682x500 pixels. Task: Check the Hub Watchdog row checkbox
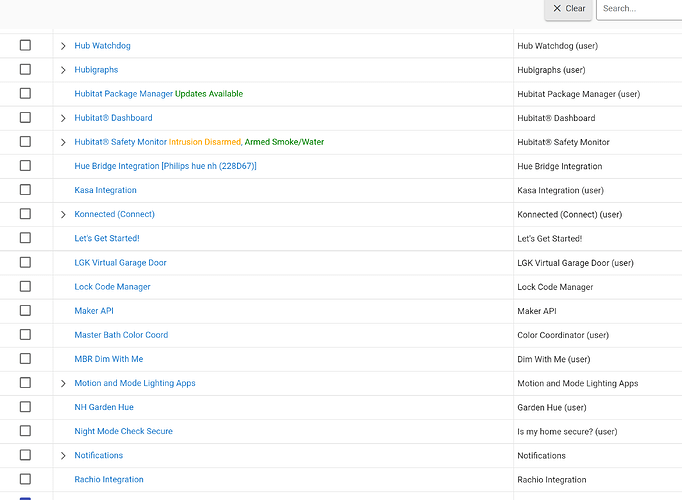(x=25, y=45)
